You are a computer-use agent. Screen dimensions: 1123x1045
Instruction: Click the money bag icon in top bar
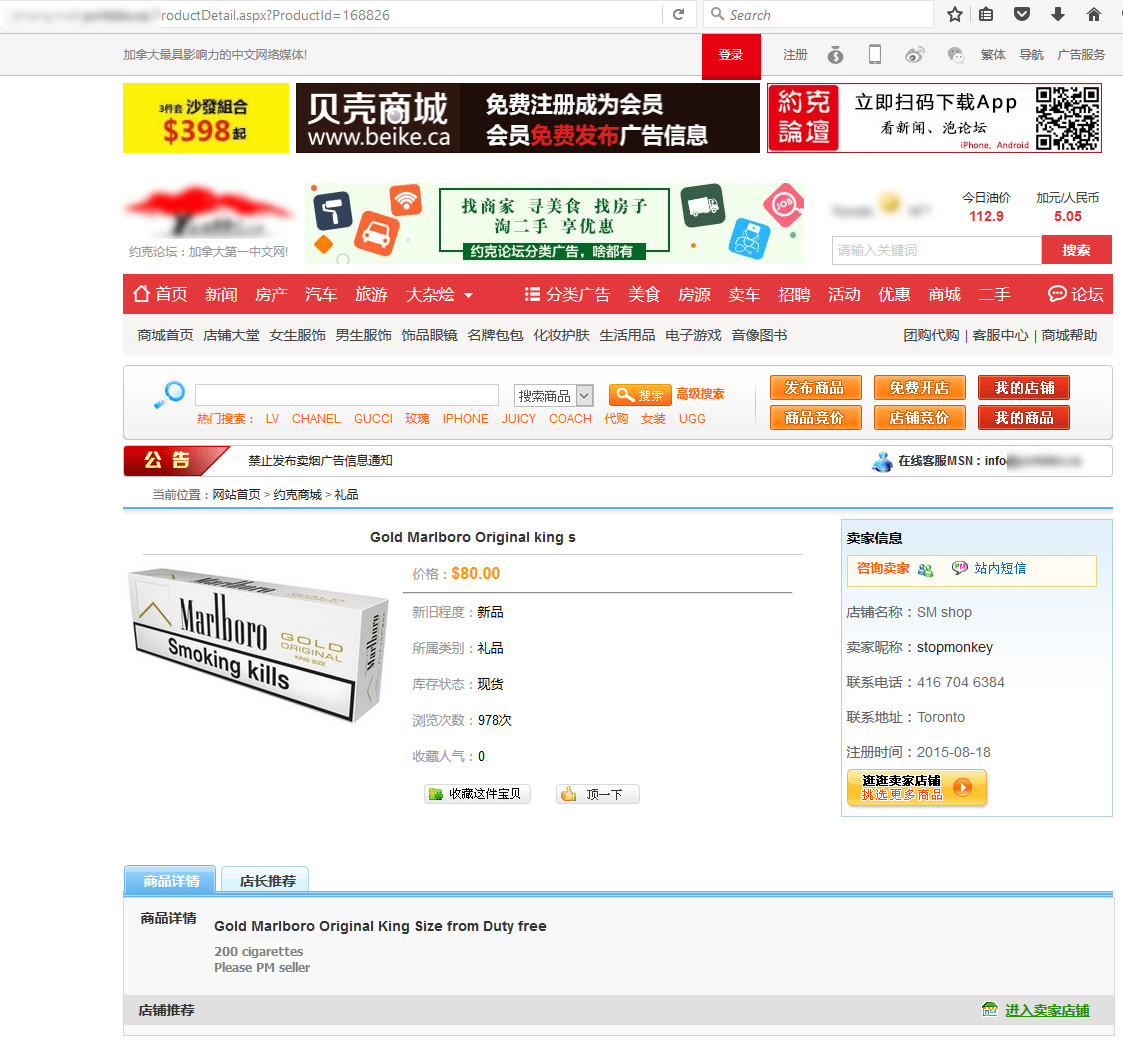[835, 54]
